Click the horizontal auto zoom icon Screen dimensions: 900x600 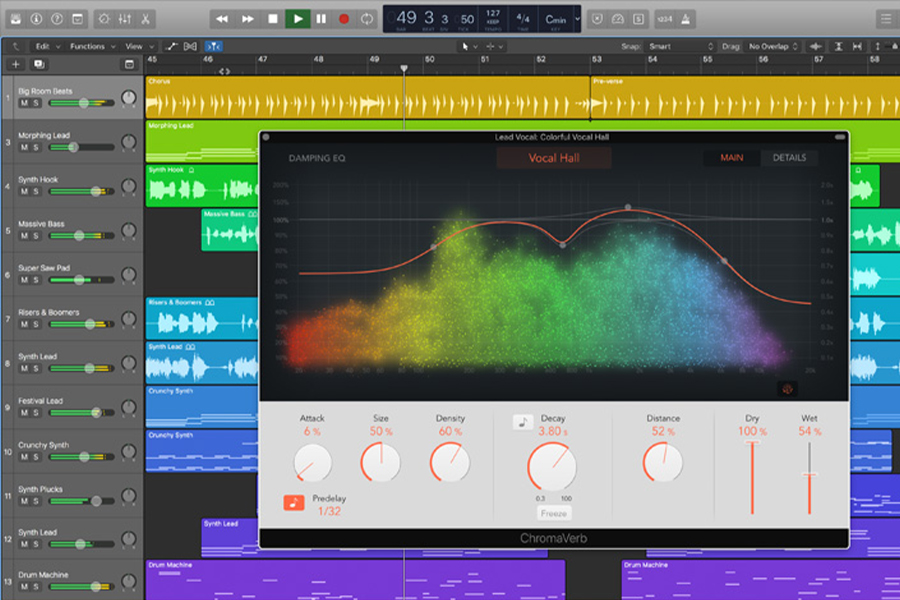(857, 47)
